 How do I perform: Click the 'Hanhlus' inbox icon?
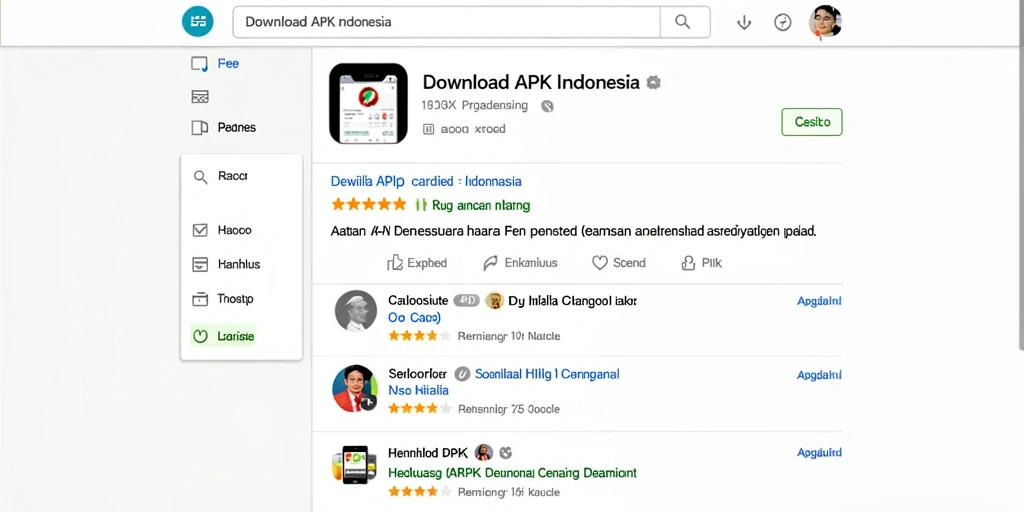(x=200, y=264)
